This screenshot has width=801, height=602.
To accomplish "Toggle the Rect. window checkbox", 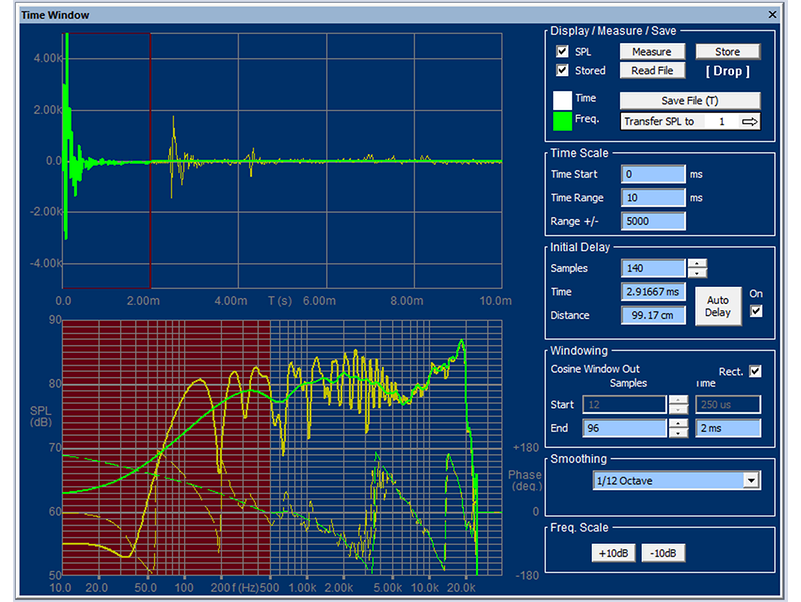I will click(x=755, y=371).
